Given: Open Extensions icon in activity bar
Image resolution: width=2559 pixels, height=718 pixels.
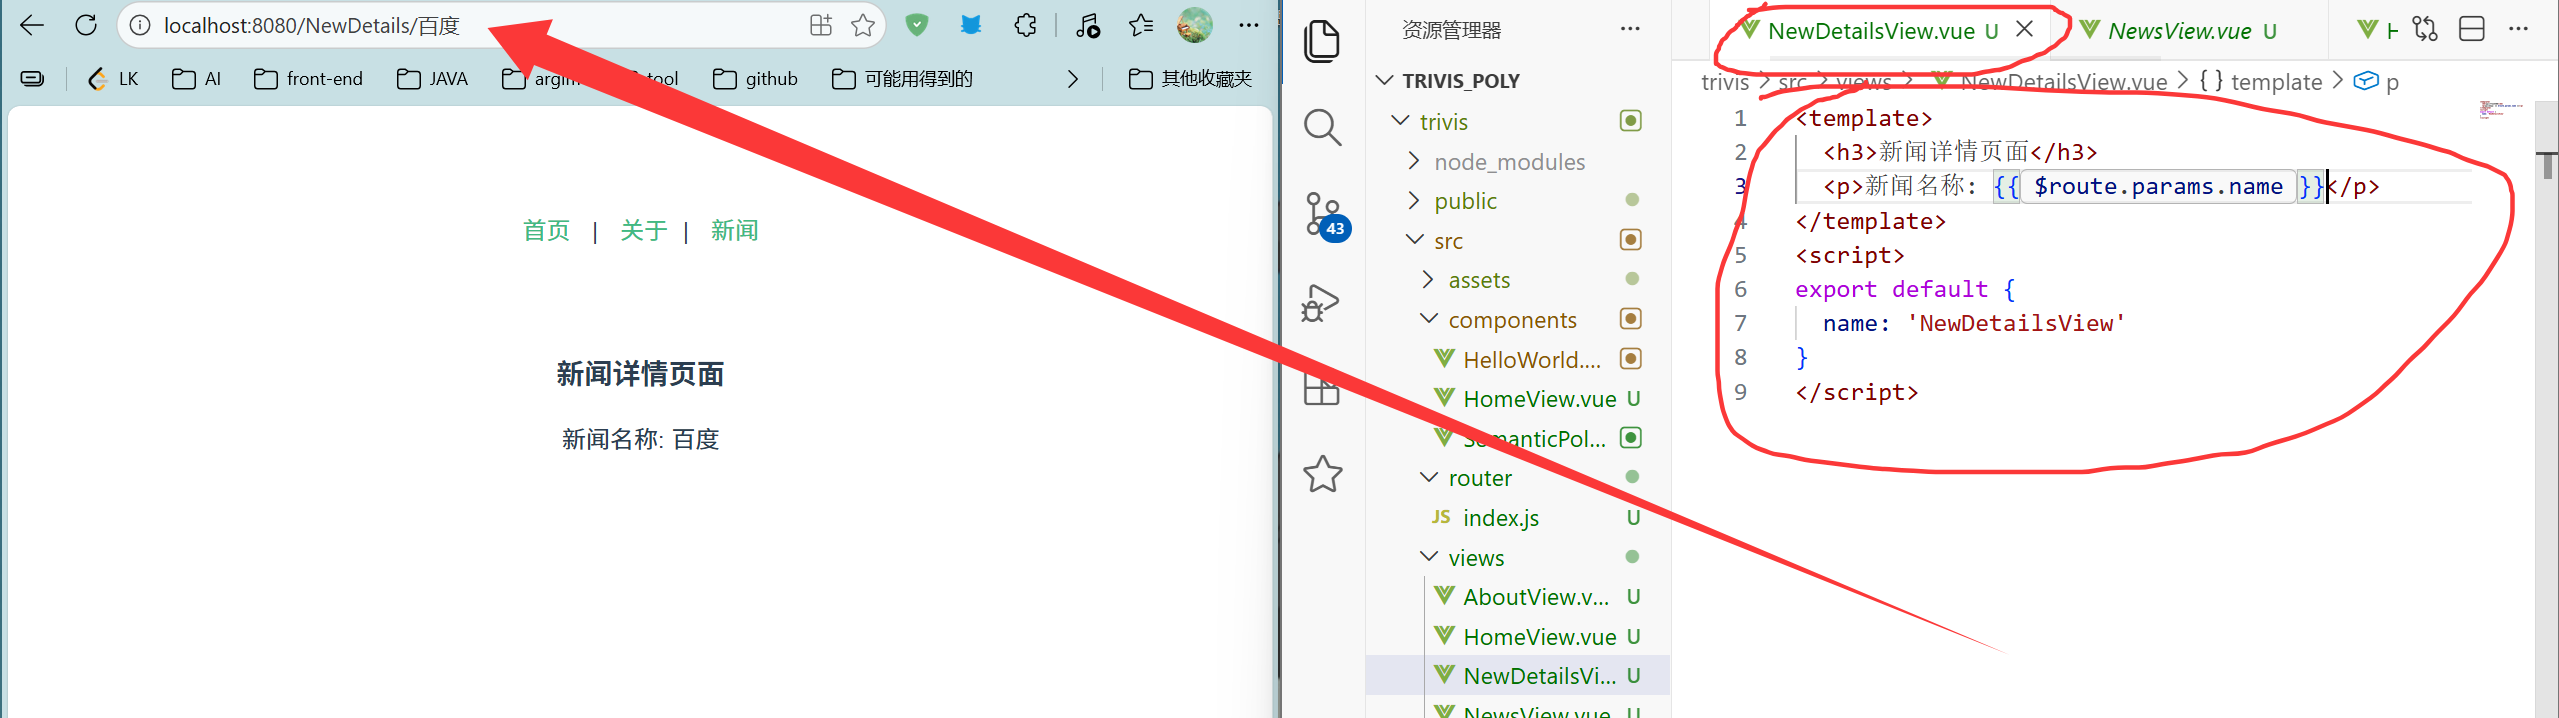Looking at the screenshot, I should pos(1321,388).
